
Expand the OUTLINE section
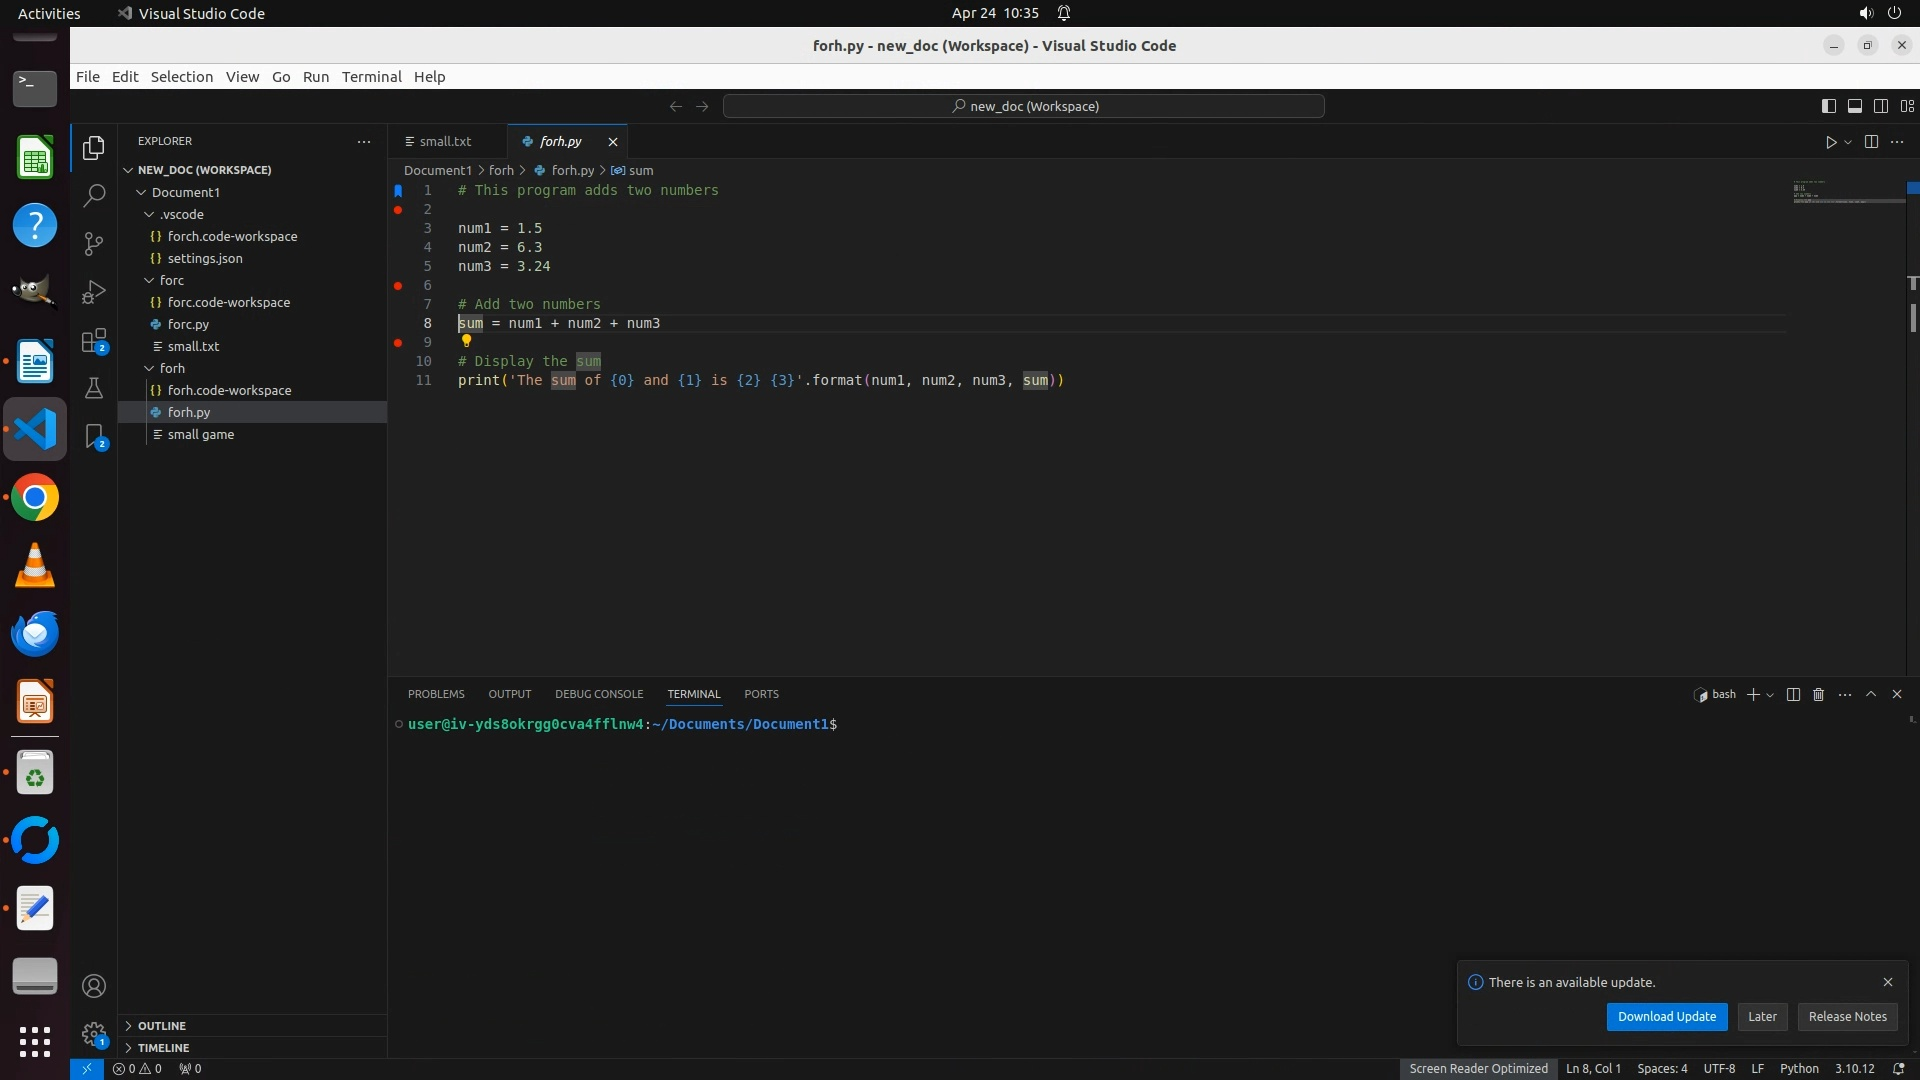point(162,1026)
